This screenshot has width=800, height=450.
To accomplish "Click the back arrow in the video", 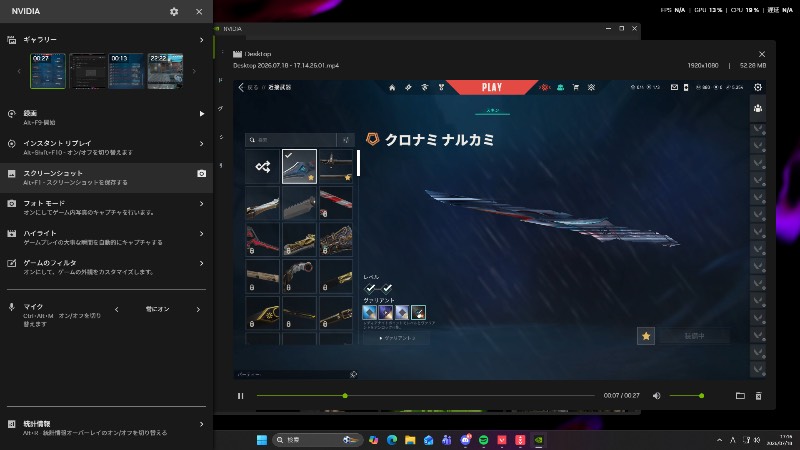I will click(x=241, y=87).
